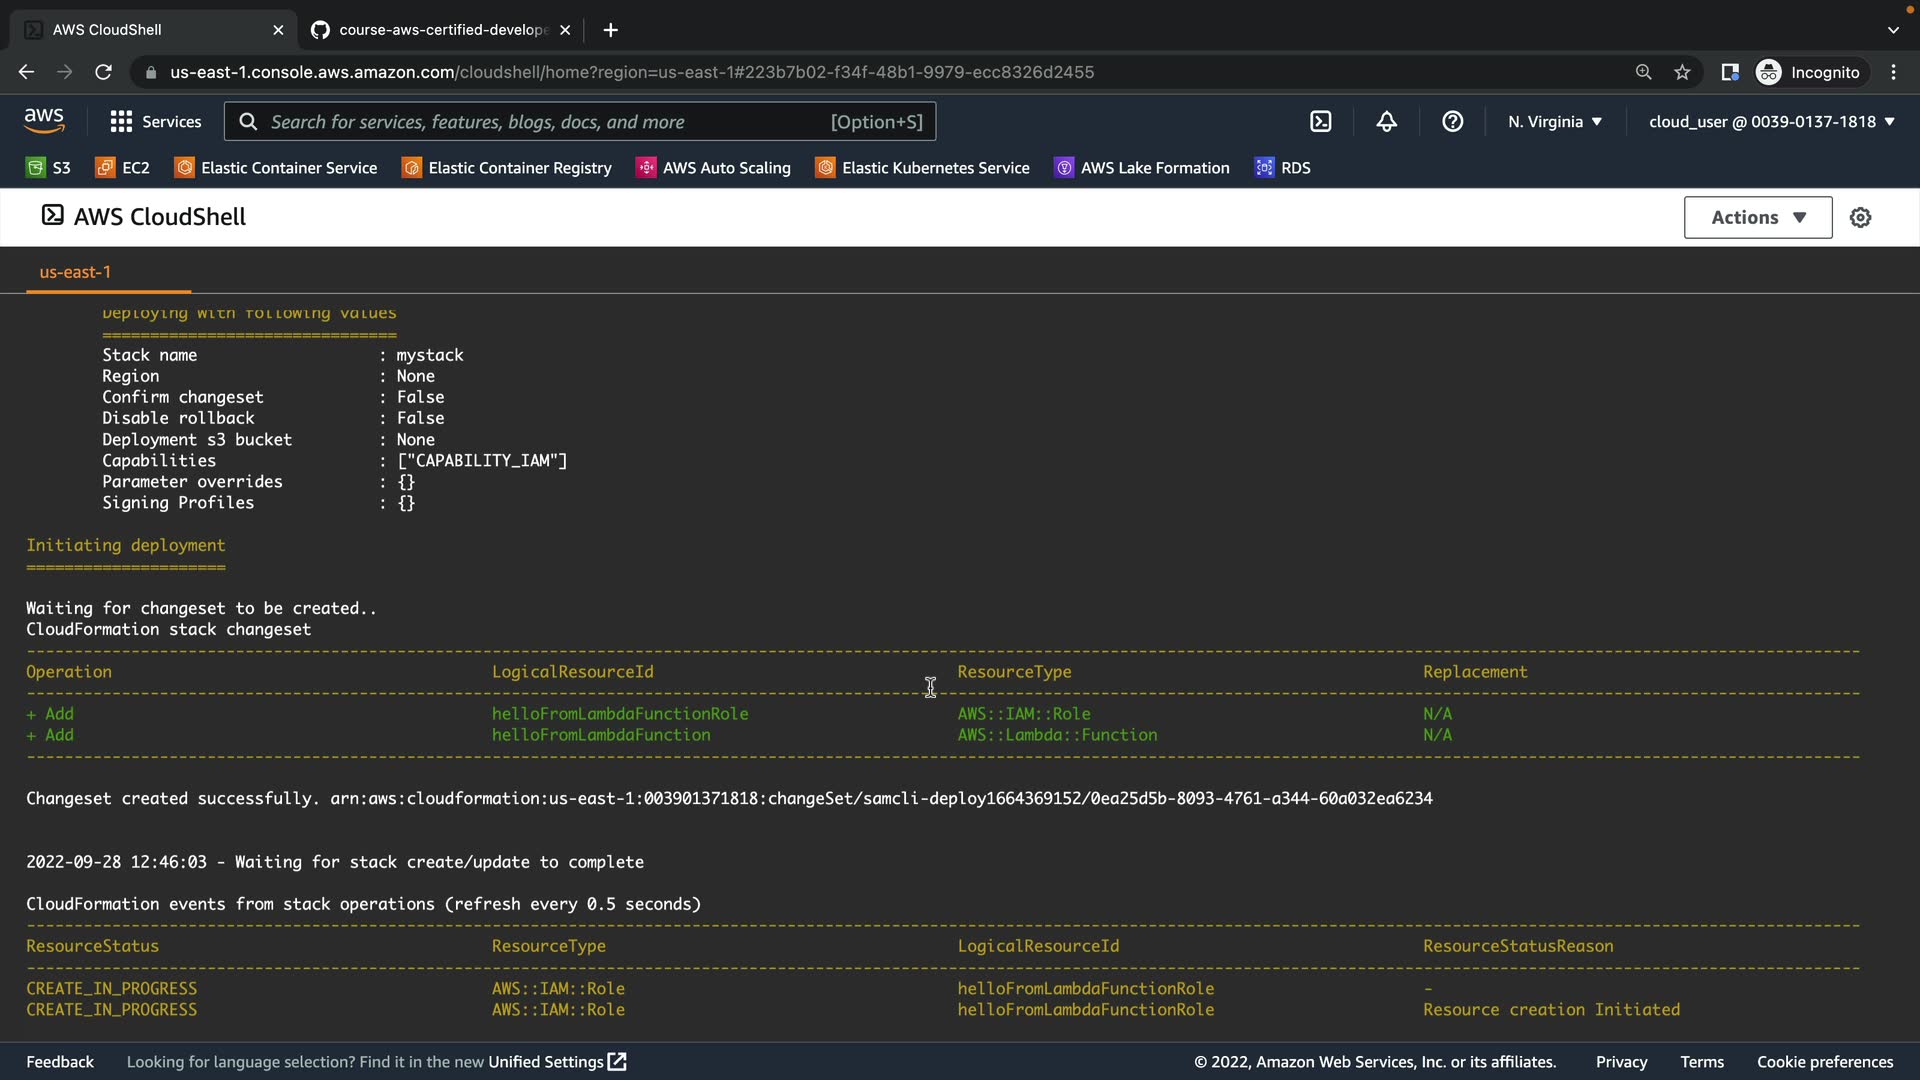Open a new browser tab
This screenshot has width=1920, height=1080.
click(x=610, y=30)
